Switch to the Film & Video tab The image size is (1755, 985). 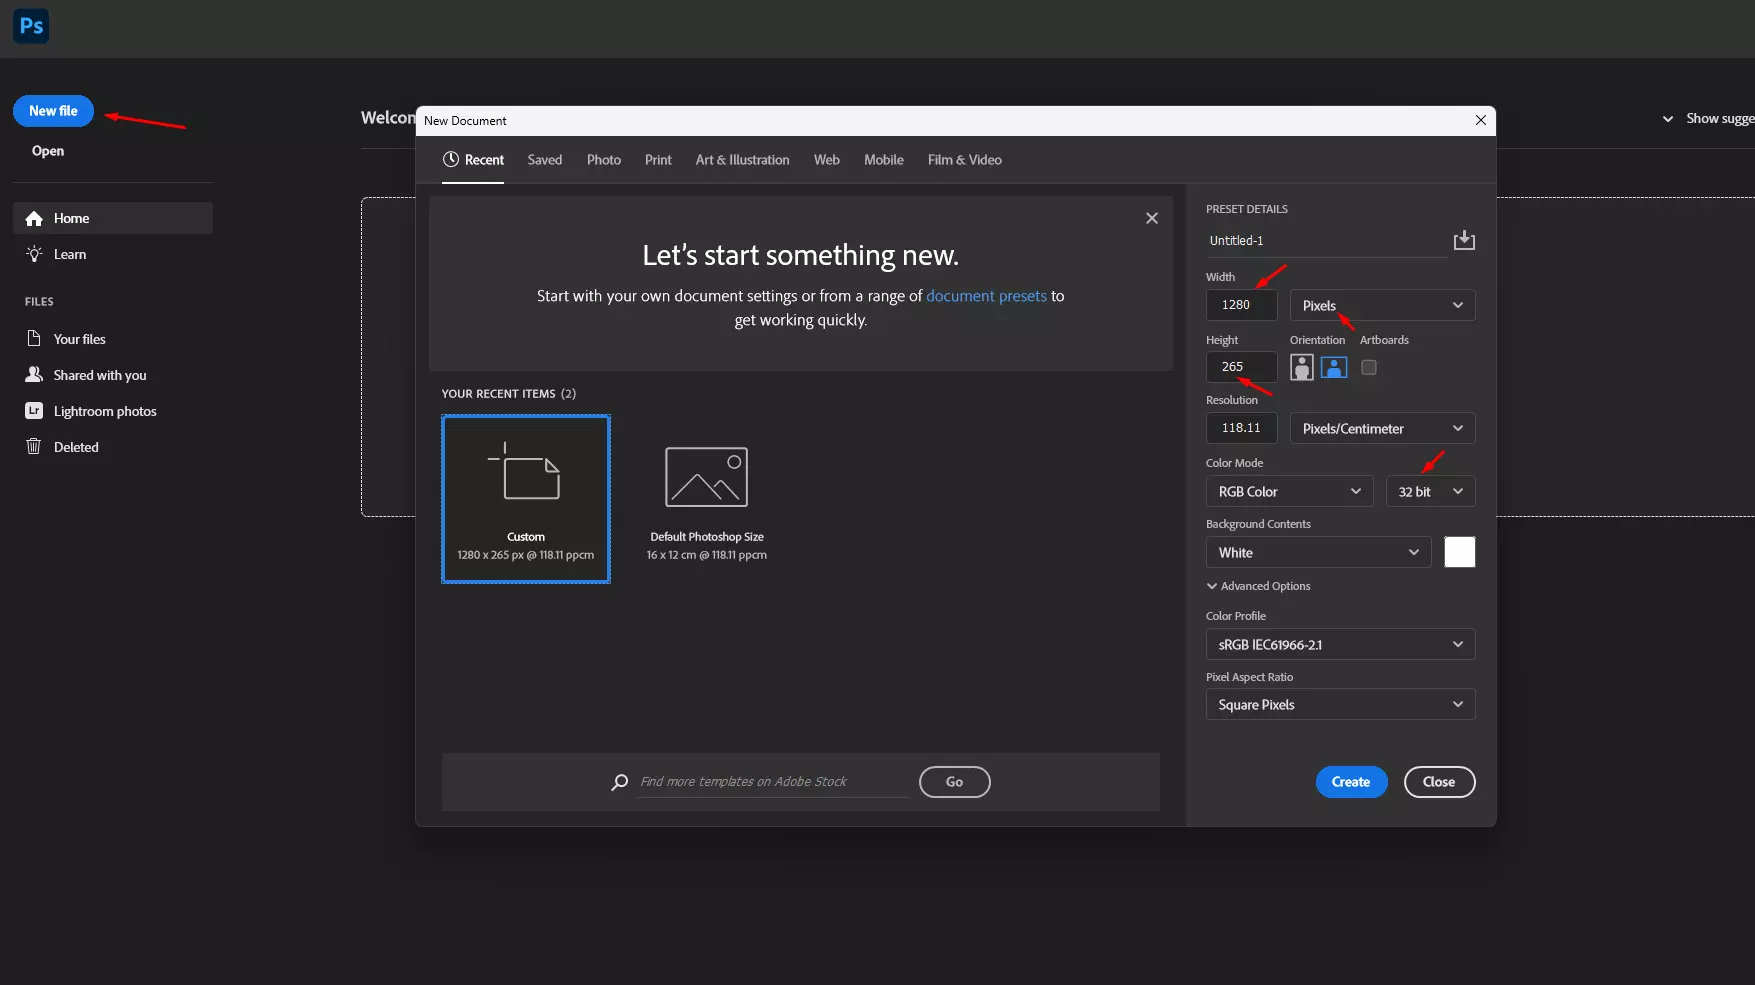coord(964,160)
